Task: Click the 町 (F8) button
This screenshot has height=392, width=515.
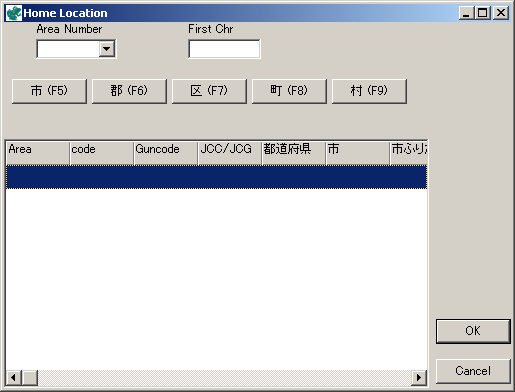Action: tap(289, 91)
